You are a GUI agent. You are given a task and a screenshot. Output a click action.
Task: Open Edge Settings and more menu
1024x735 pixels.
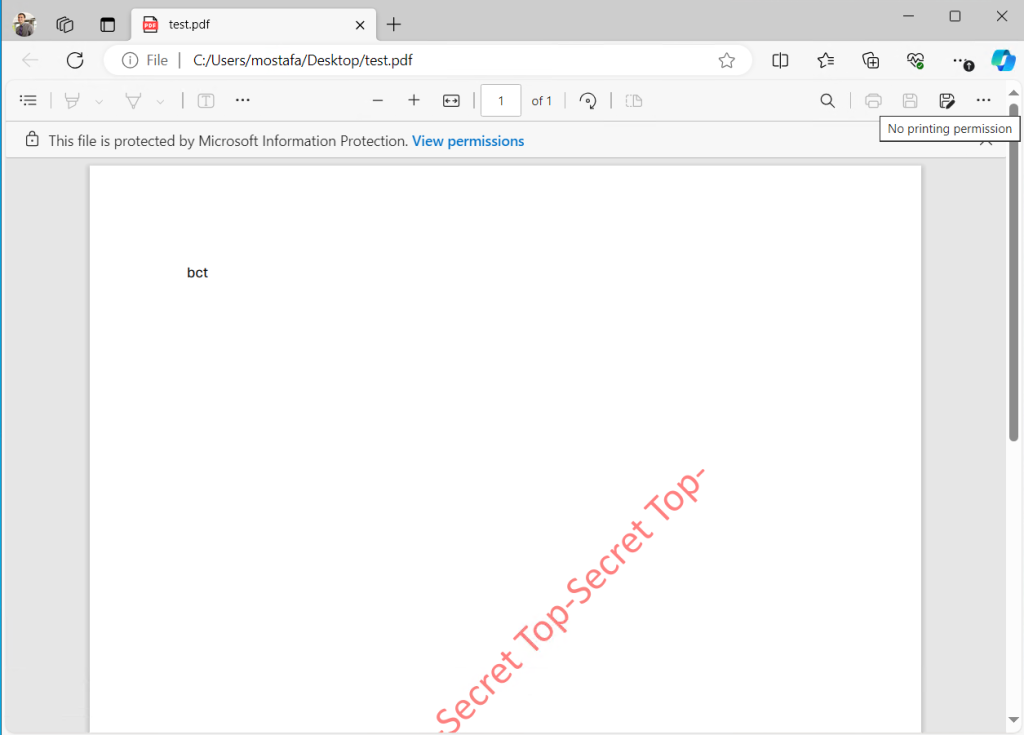coord(961,61)
